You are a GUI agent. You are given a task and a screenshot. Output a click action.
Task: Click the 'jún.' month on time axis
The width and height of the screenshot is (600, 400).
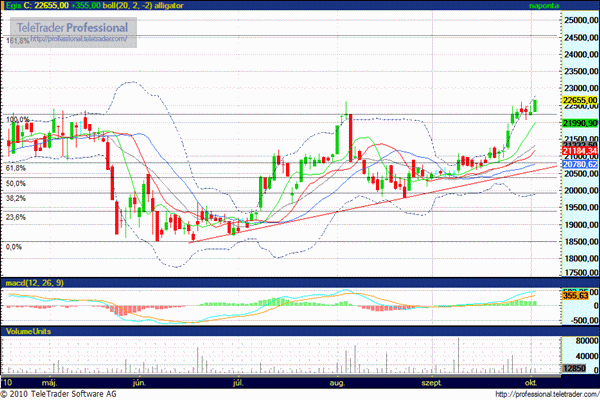click(138, 382)
